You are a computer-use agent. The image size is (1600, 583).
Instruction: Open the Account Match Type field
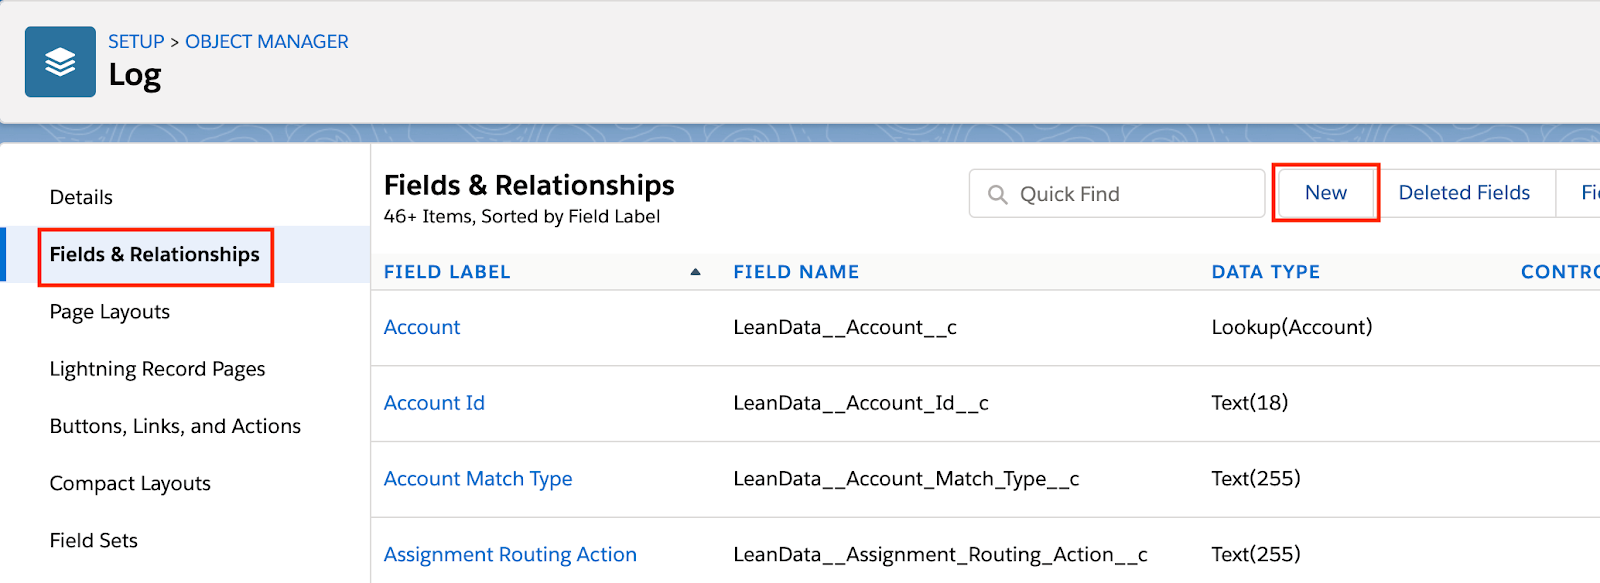pyautogui.click(x=478, y=479)
